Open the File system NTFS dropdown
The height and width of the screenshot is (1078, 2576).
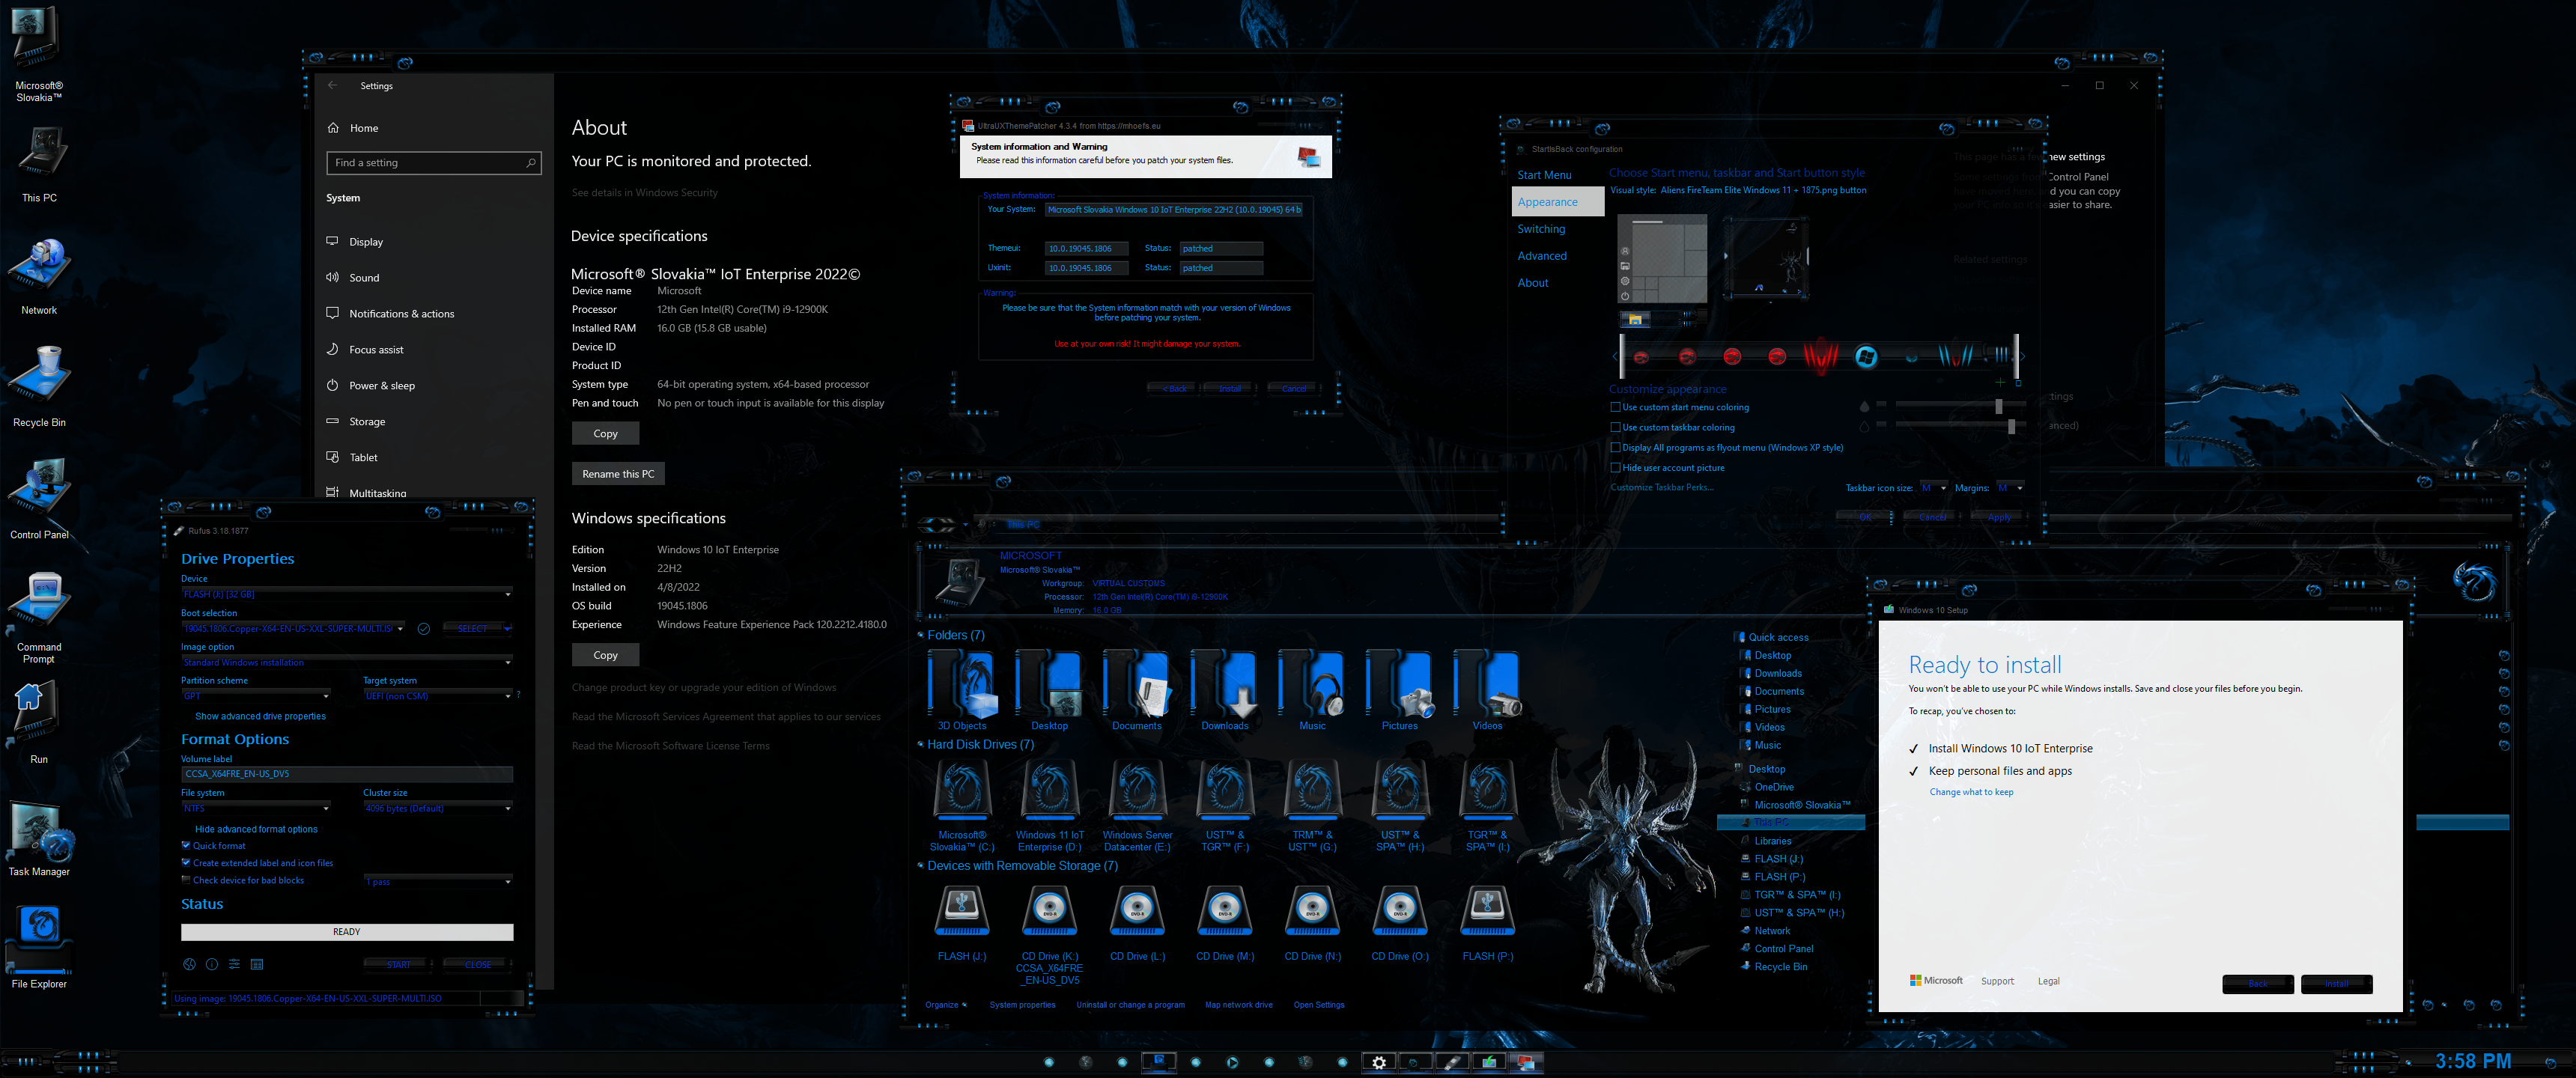256,808
